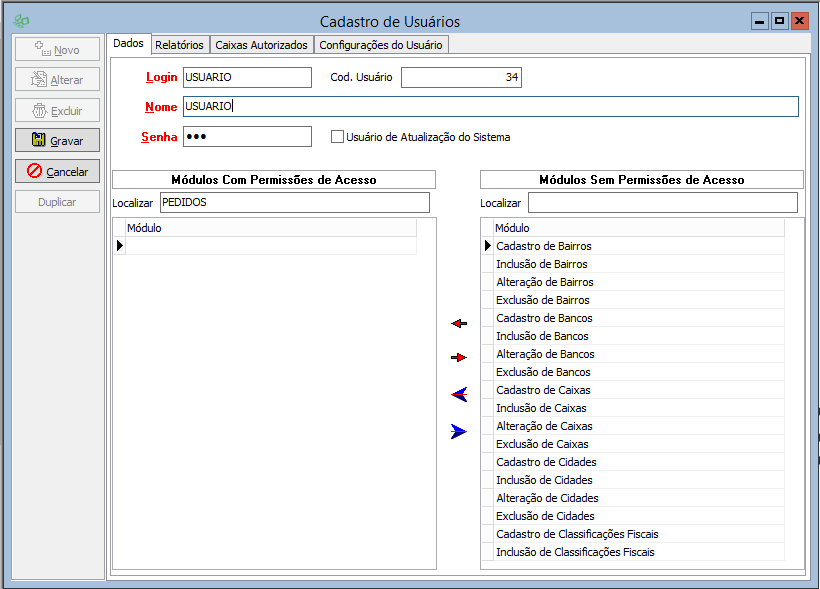Open the Caixas Autorizados tab
The image size is (820, 589).
tap(262, 45)
